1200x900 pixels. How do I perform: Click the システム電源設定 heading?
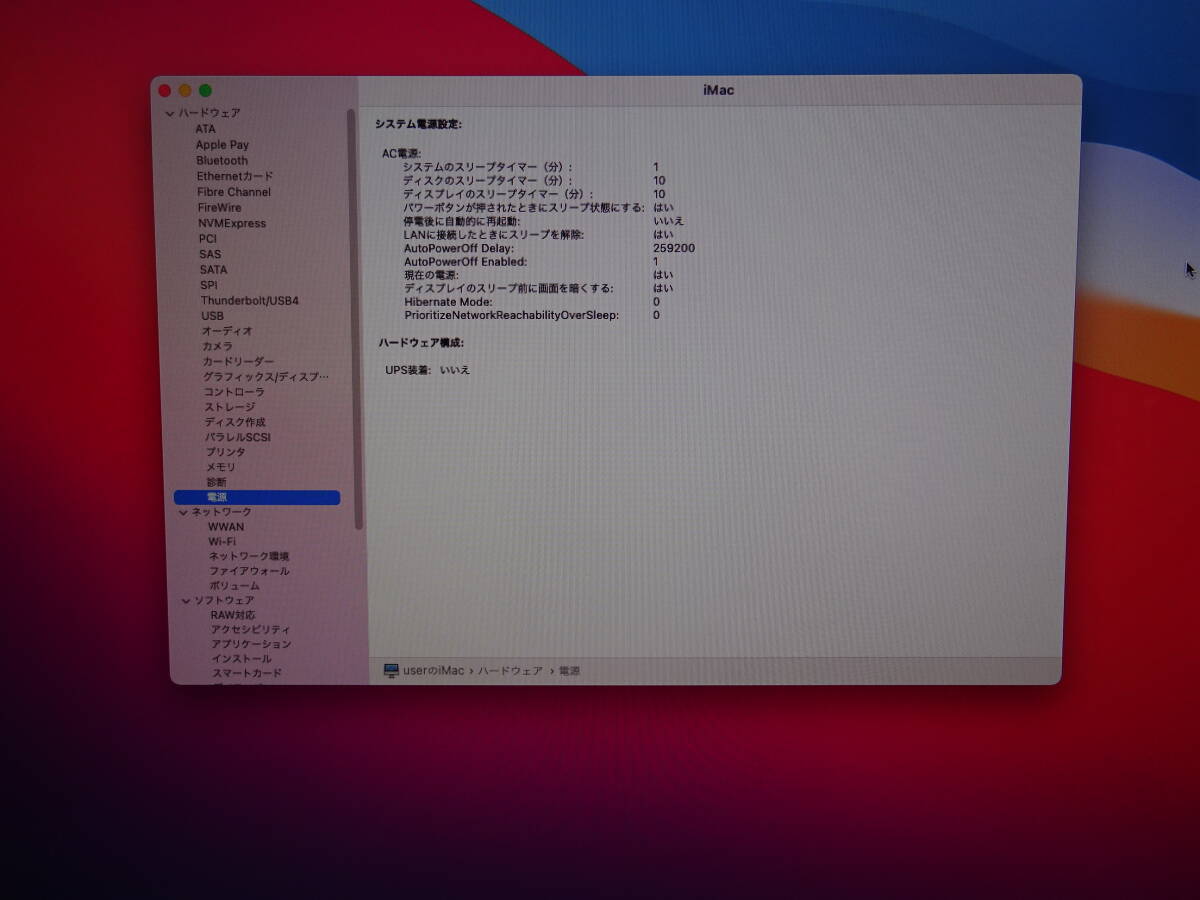418,124
